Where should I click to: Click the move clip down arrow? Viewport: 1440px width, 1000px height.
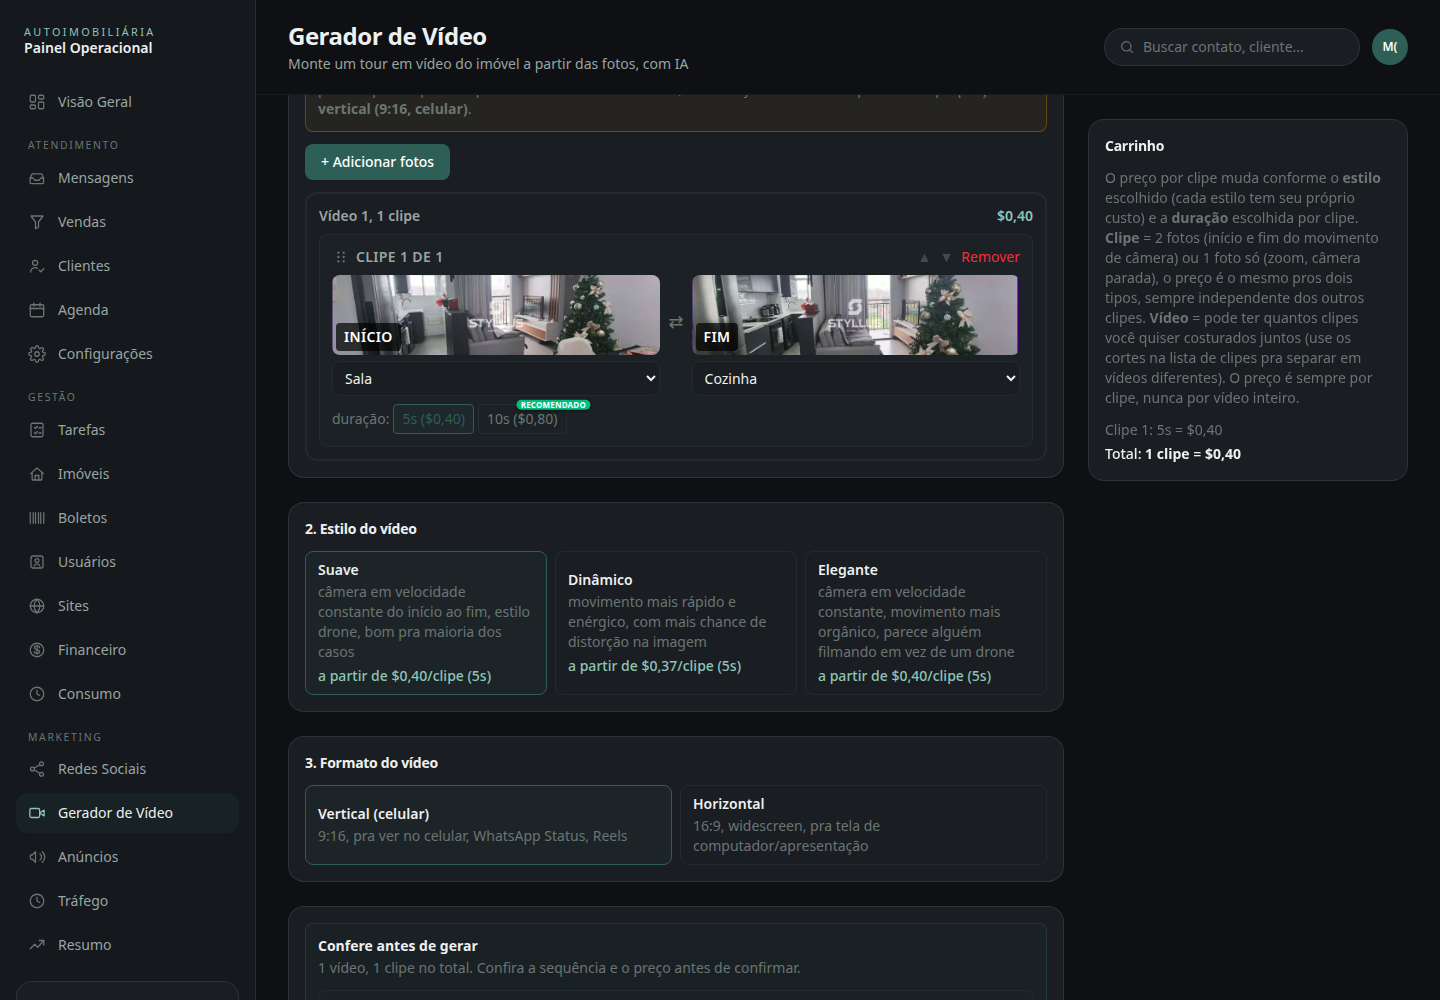pyautogui.click(x=946, y=258)
